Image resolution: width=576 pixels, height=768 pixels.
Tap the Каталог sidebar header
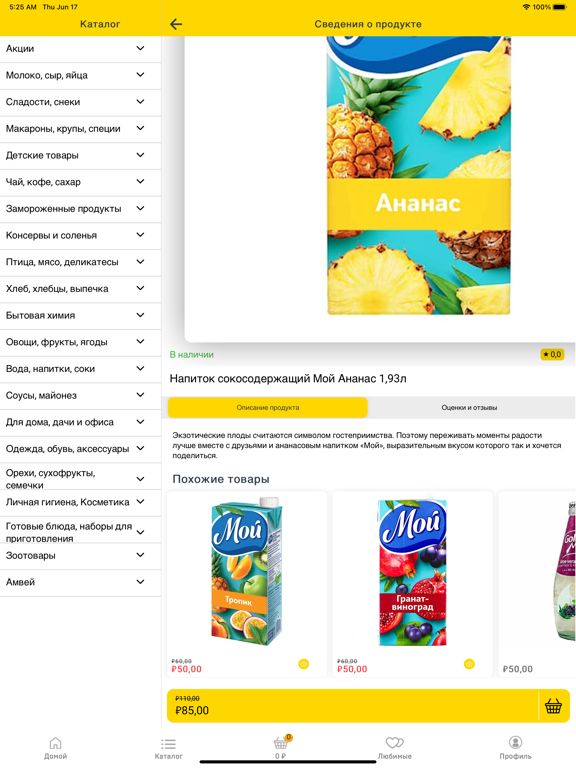[100, 24]
